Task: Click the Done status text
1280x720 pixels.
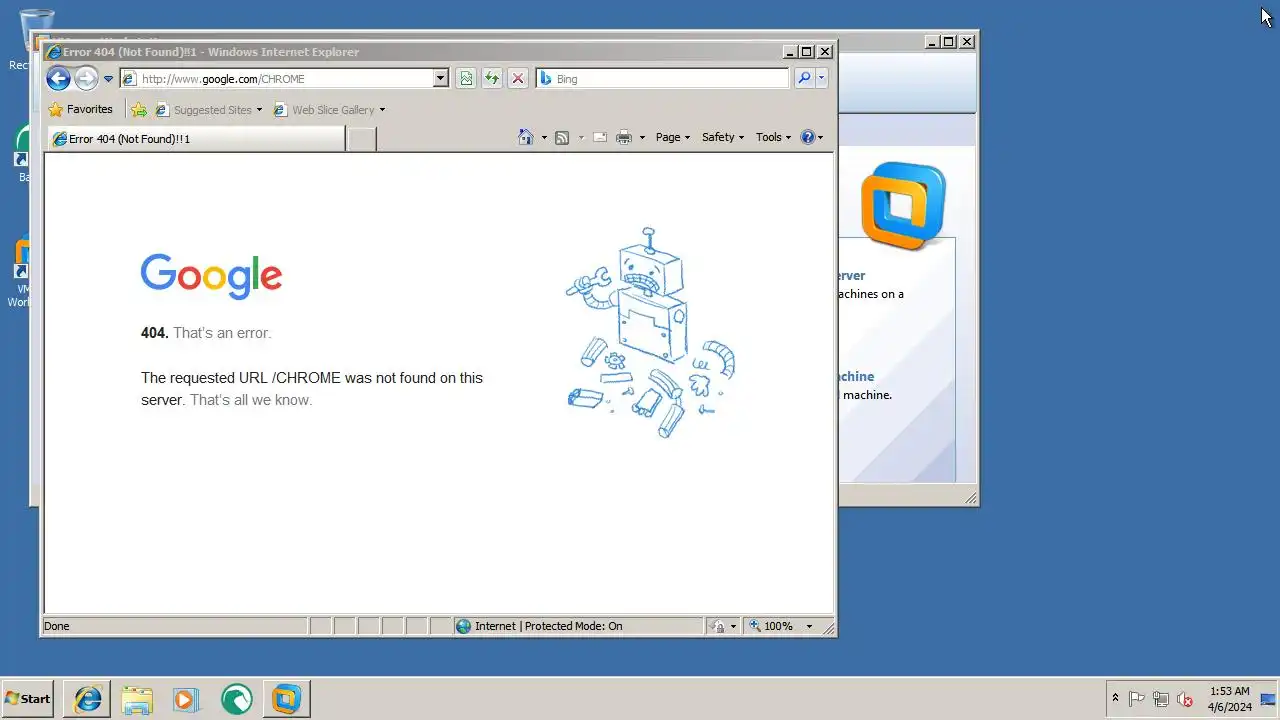Action: [57, 626]
